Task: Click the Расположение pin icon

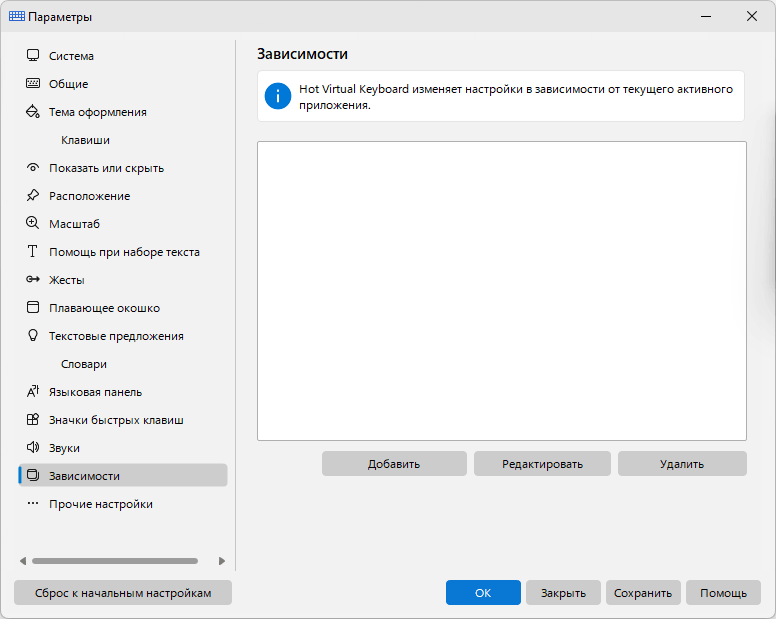Action: point(33,195)
